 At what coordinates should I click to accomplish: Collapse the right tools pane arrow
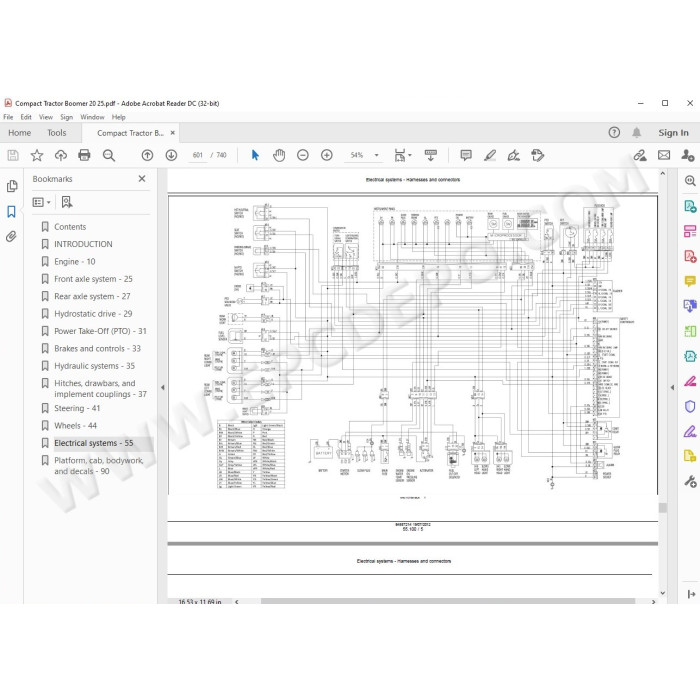point(672,388)
